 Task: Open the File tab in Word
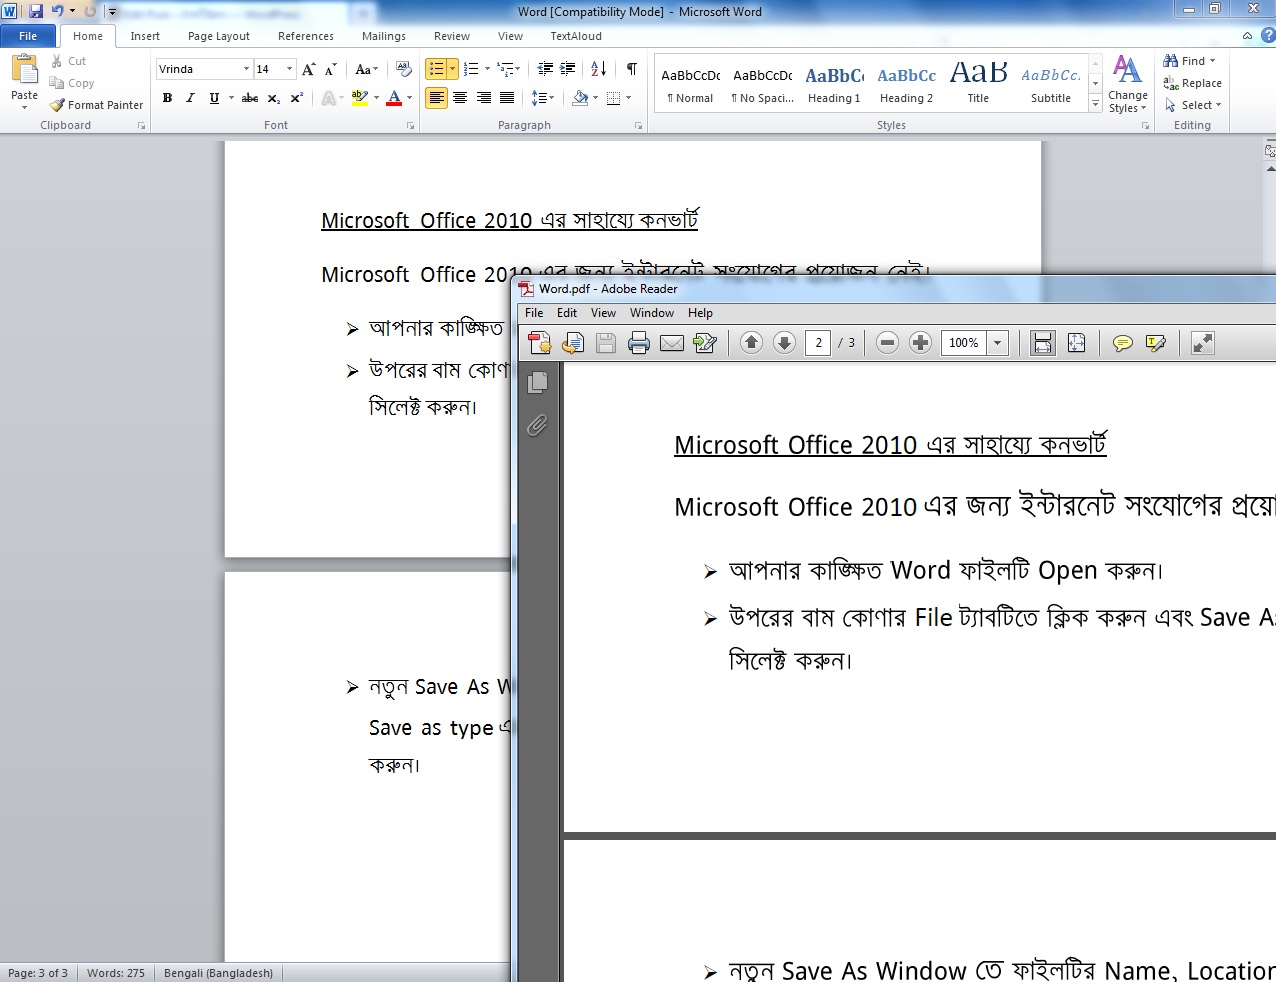pyautogui.click(x=28, y=36)
